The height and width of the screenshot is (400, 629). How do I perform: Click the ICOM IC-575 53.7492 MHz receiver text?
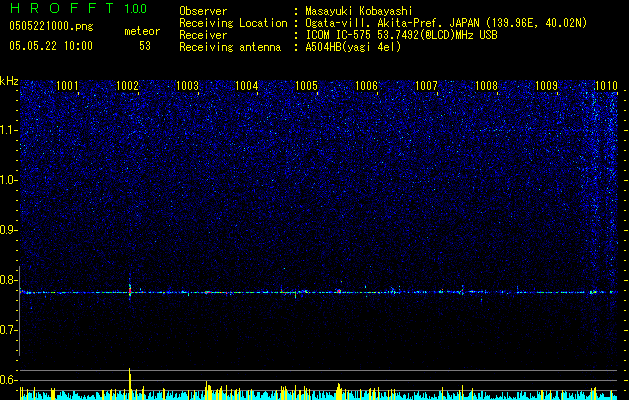coord(401,35)
